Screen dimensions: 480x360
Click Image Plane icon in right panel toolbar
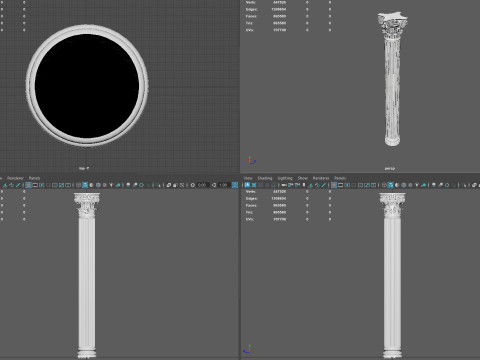(x=310, y=185)
